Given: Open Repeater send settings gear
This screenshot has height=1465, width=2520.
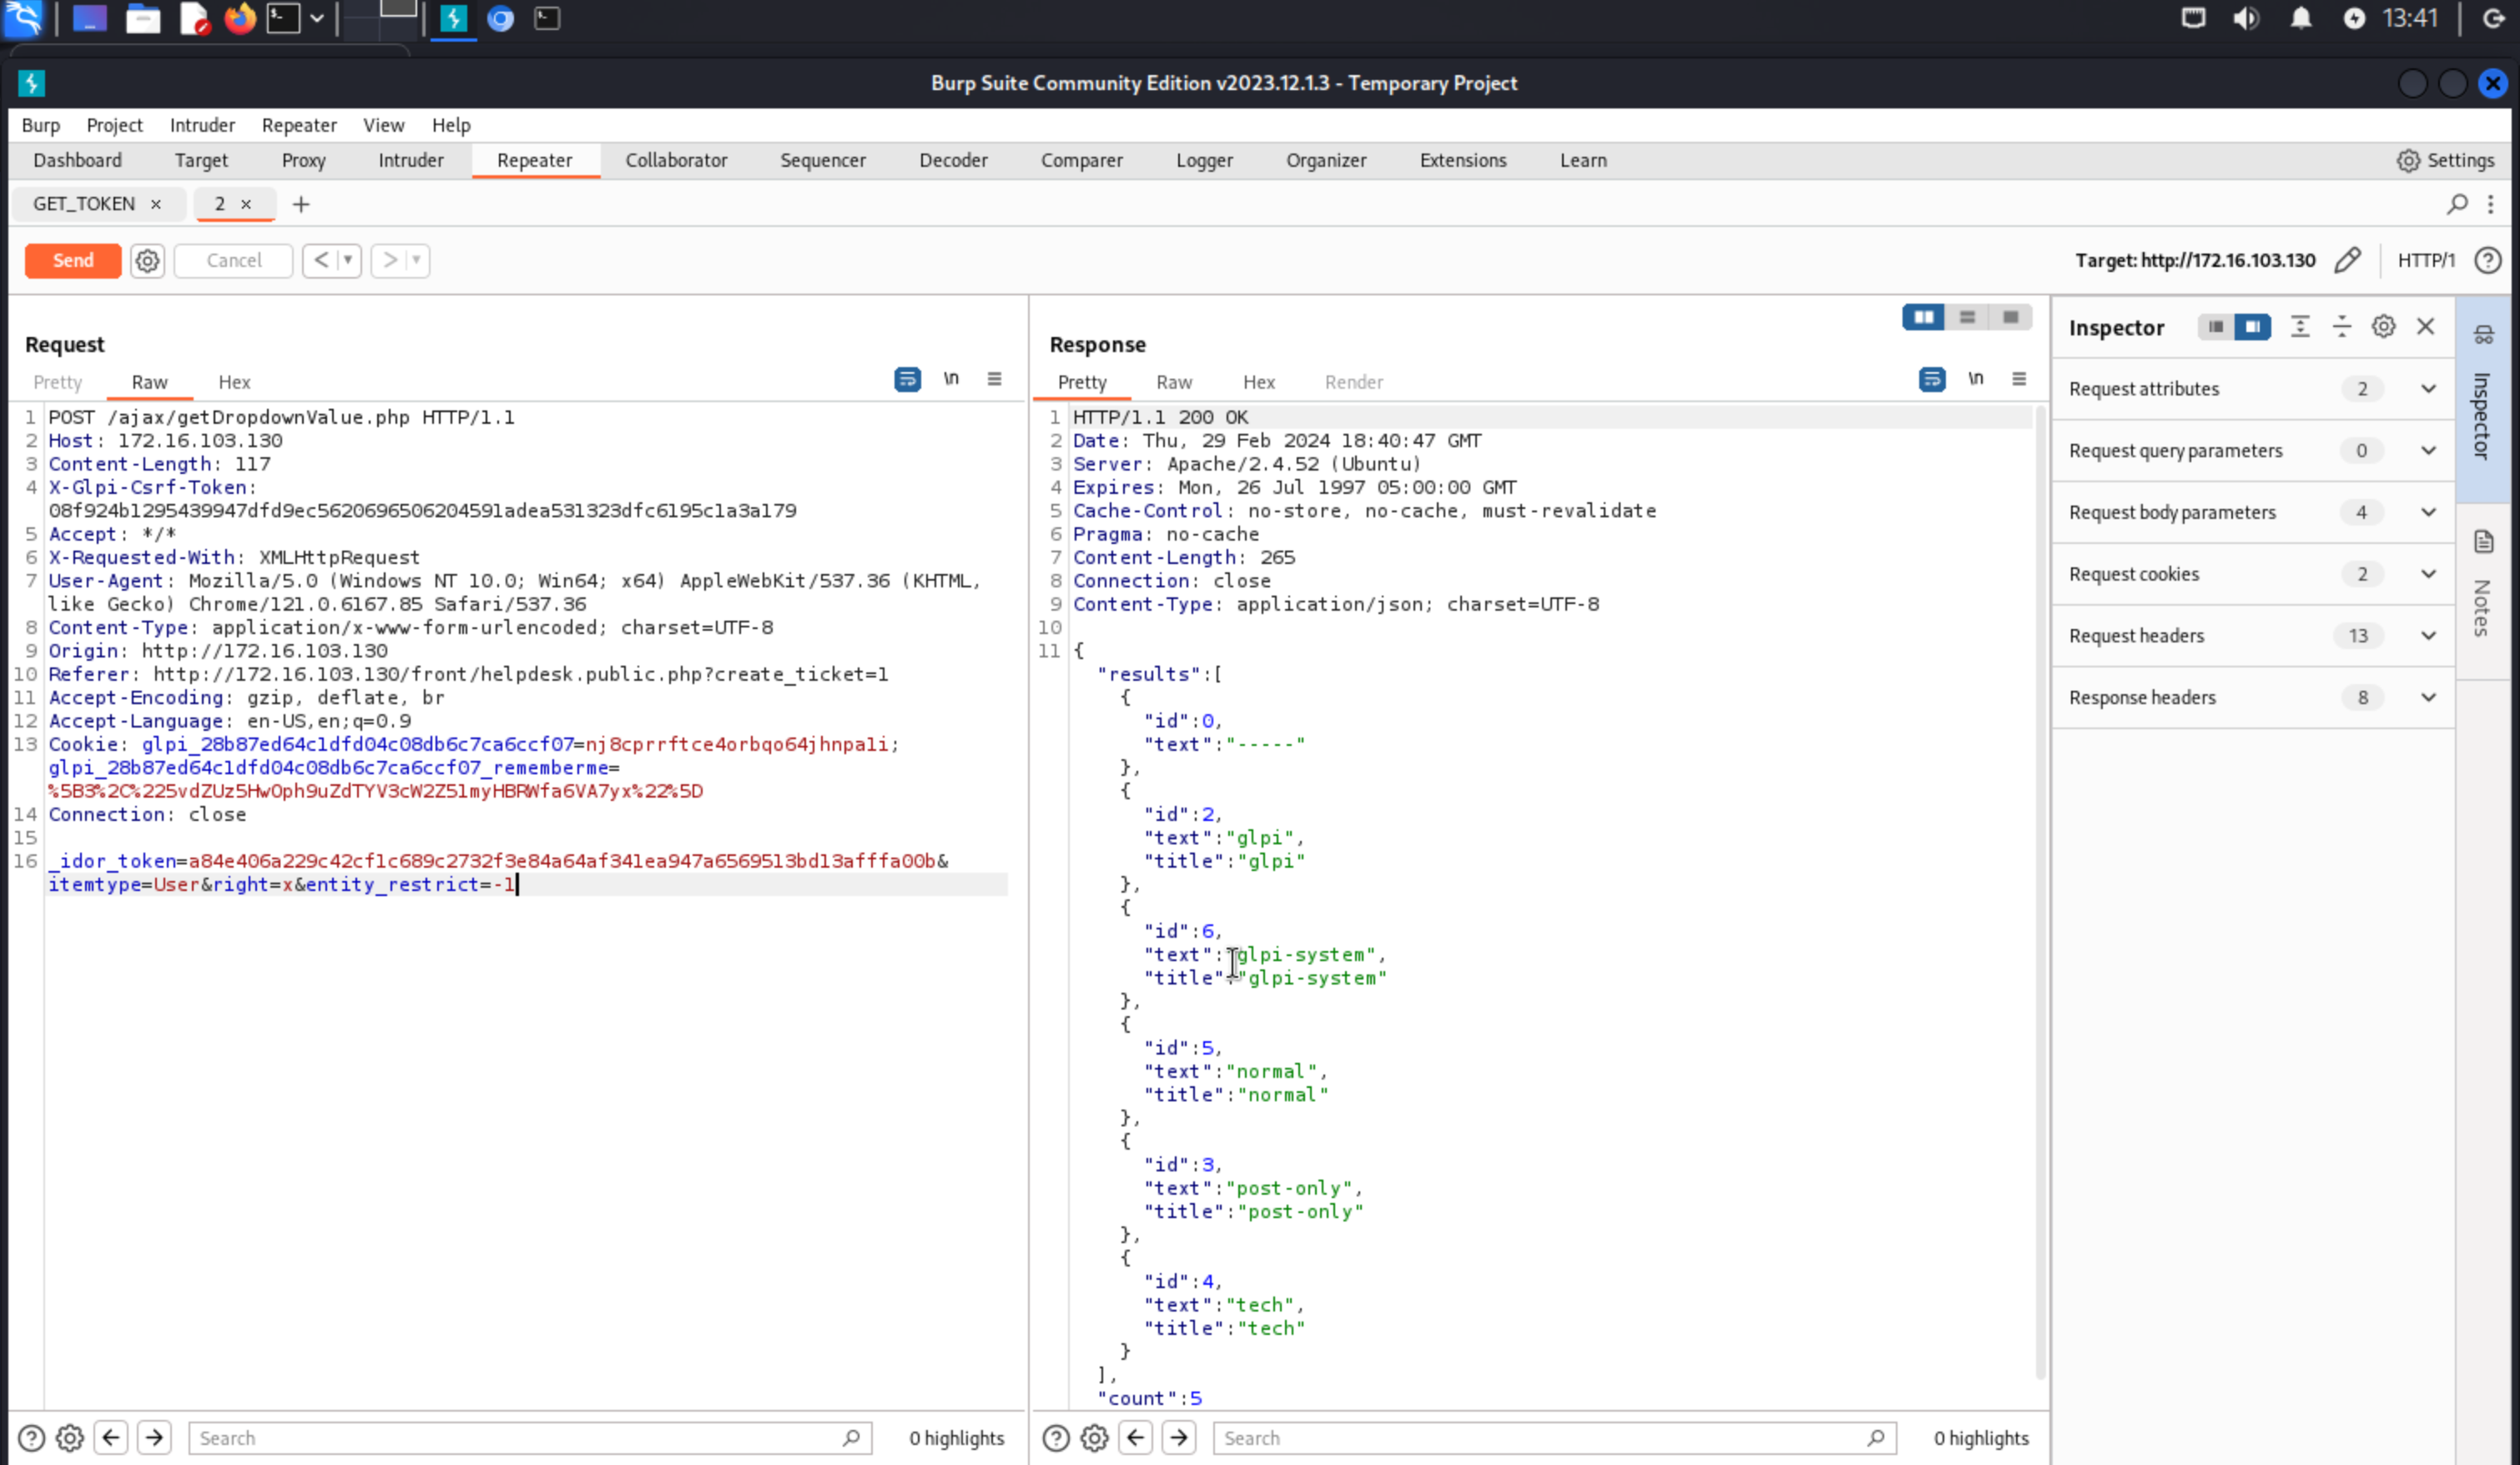Looking at the screenshot, I should [x=147, y=260].
